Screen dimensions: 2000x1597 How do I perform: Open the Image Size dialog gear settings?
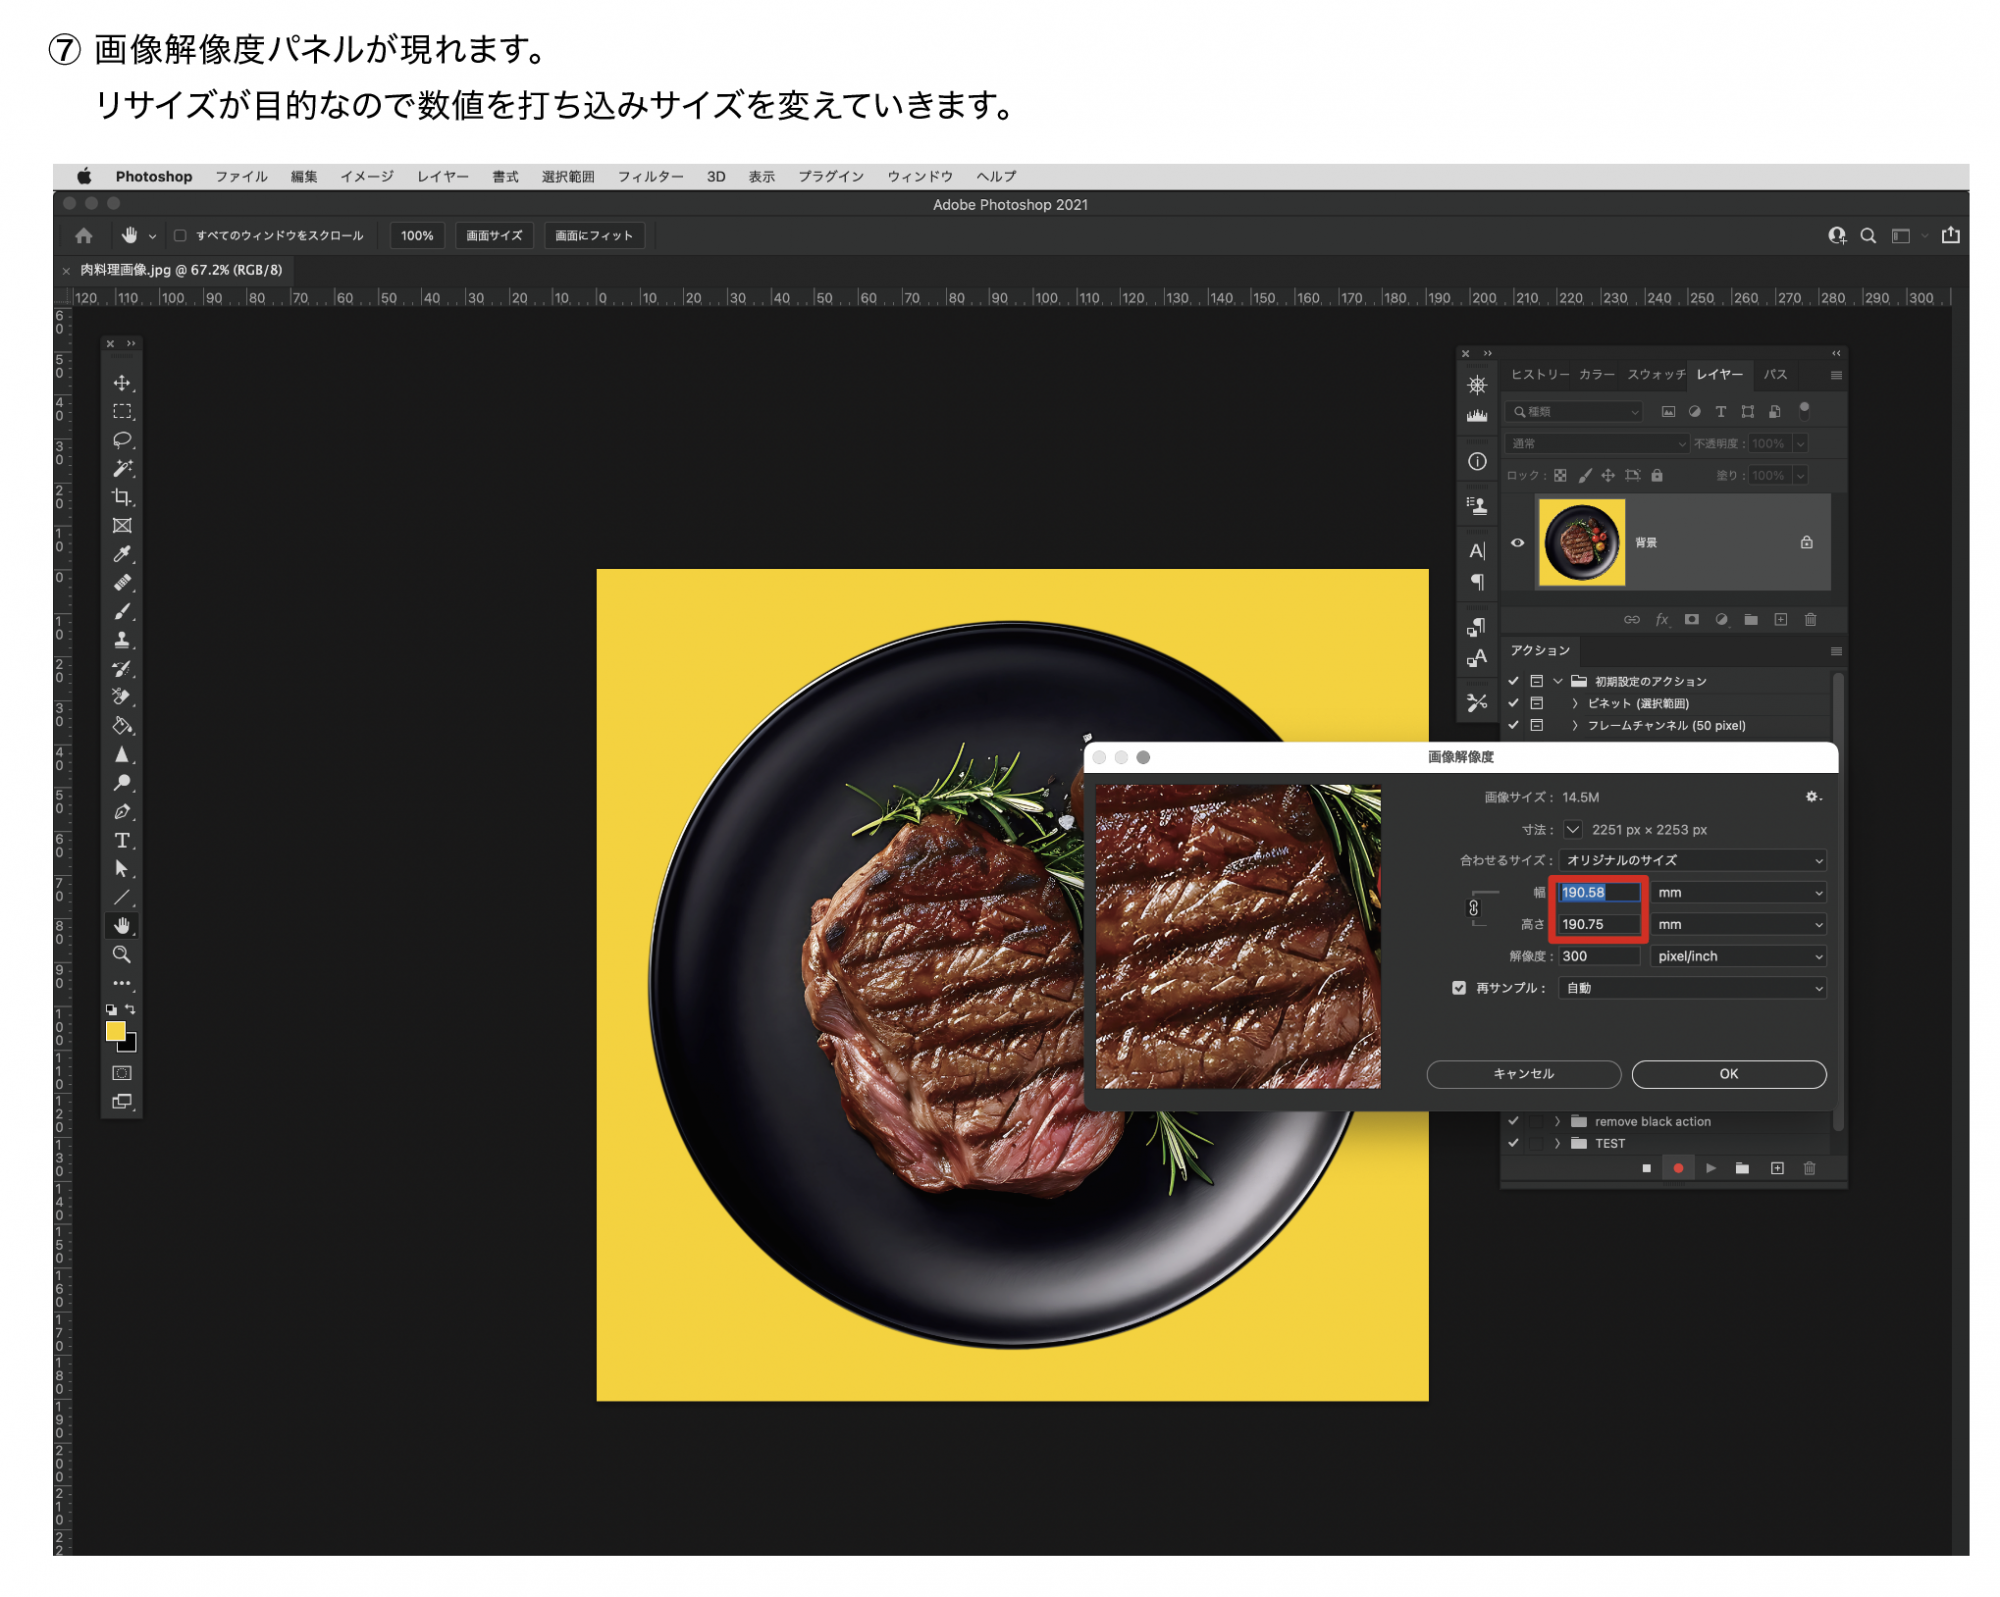click(x=1812, y=797)
